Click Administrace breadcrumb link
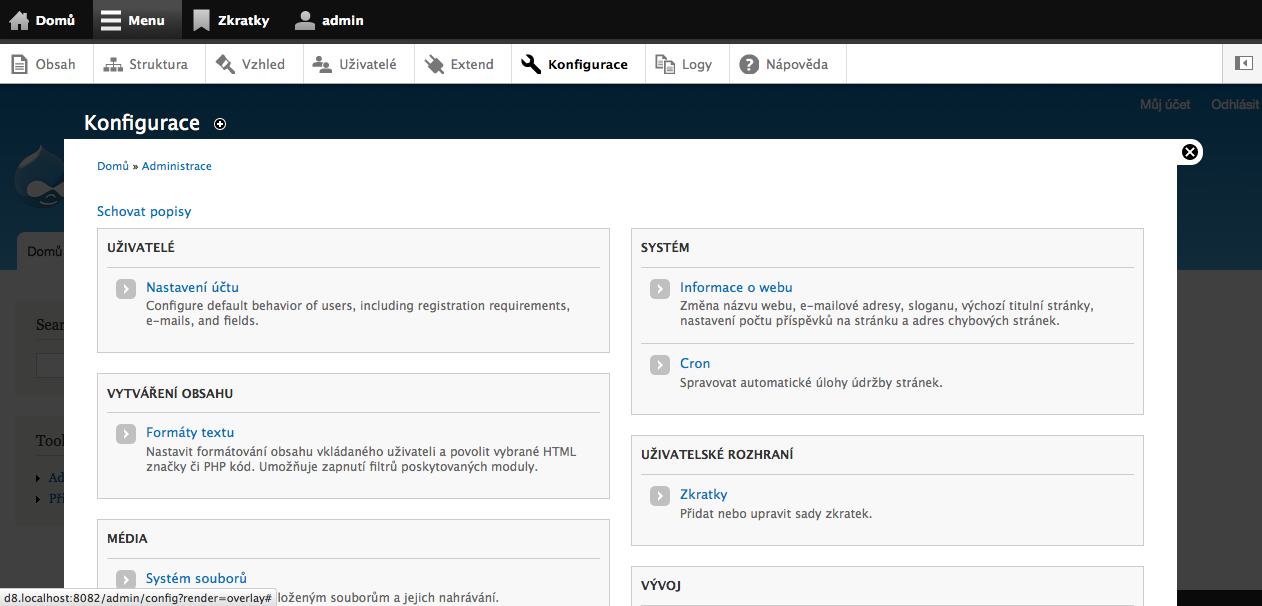The width and height of the screenshot is (1262, 606). pos(177,166)
